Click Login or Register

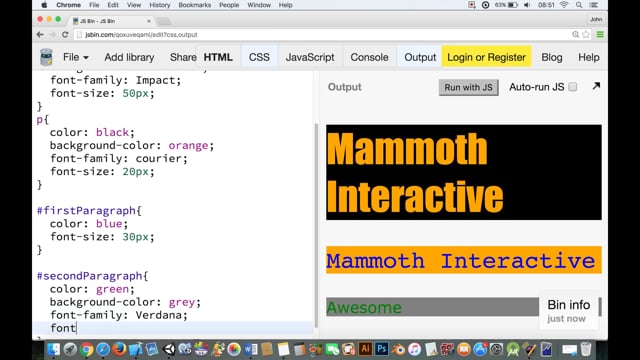[x=486, y=57]
